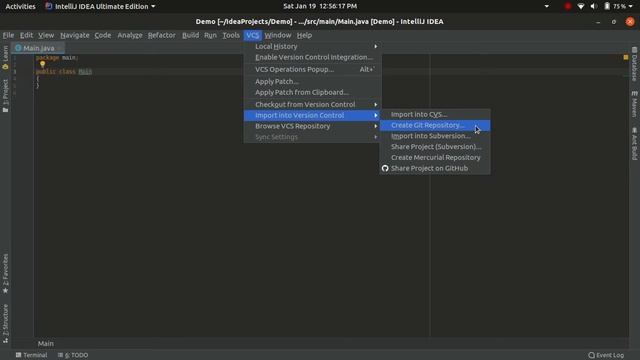640x360 pixels.
Task: Click the volume speaker icon
Action: [x=593, y=6]
